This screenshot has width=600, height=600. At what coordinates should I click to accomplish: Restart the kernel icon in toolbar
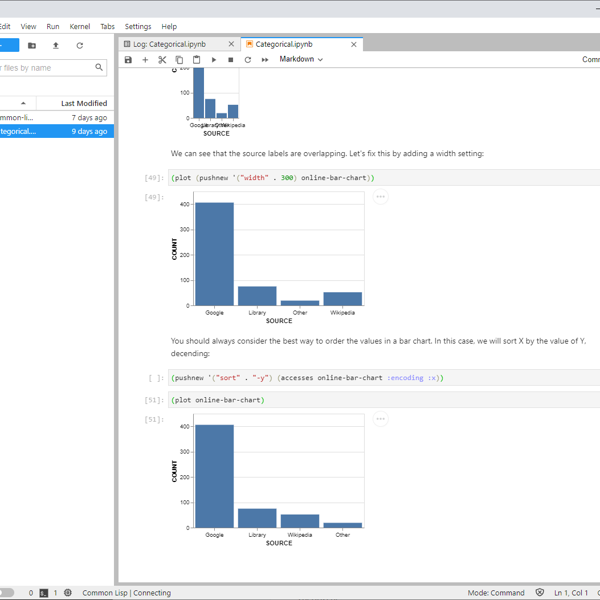(247, 60)
